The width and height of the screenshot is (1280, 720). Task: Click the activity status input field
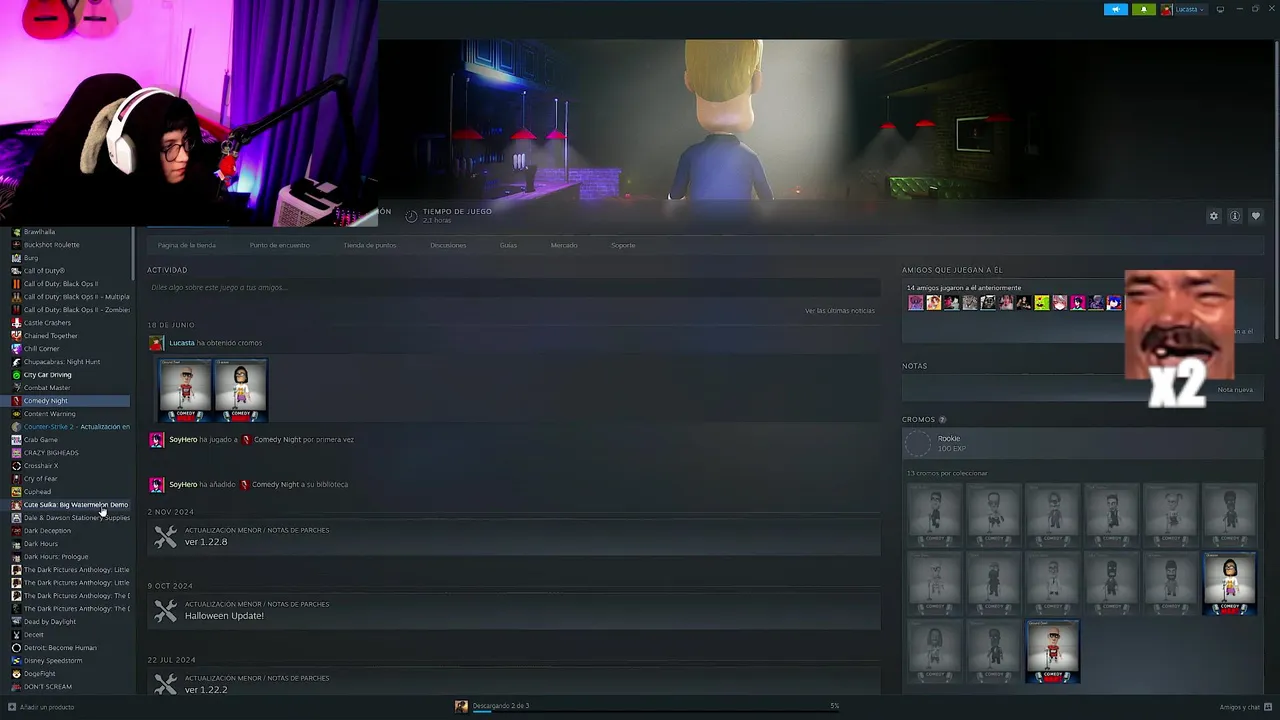click(x=512, y=288)
